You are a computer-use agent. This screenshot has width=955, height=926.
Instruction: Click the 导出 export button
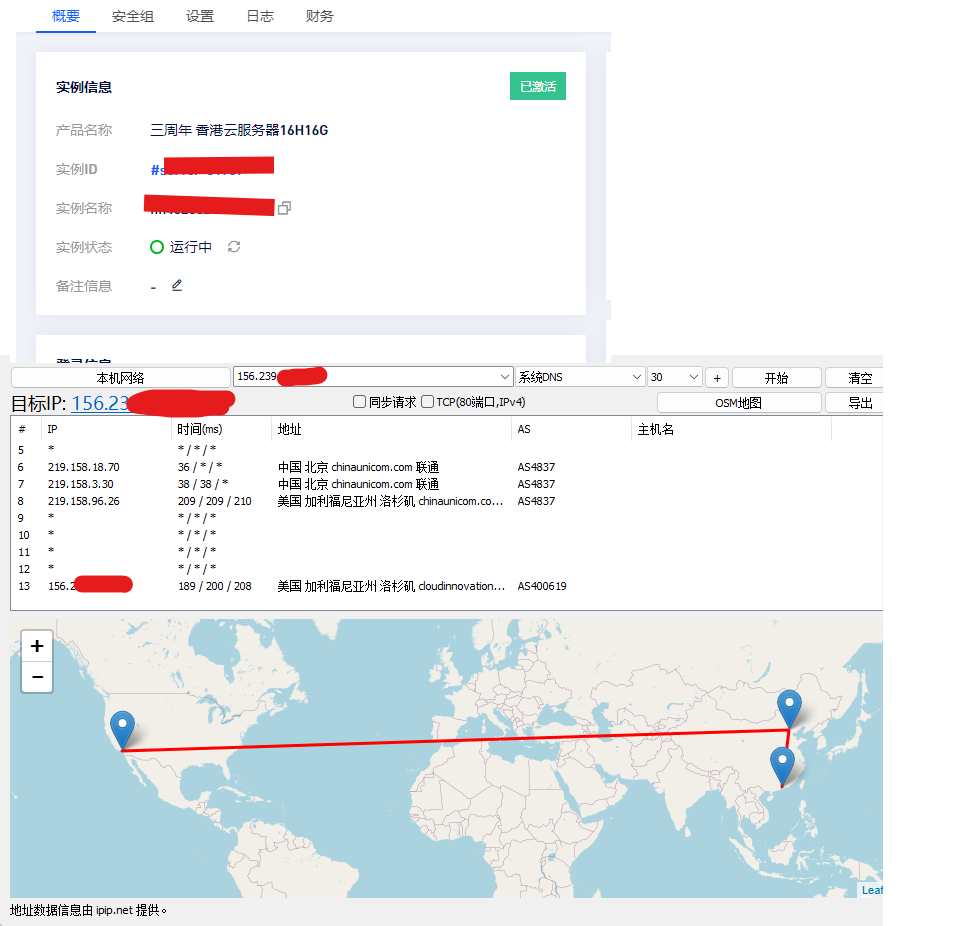tap(859, 403)
